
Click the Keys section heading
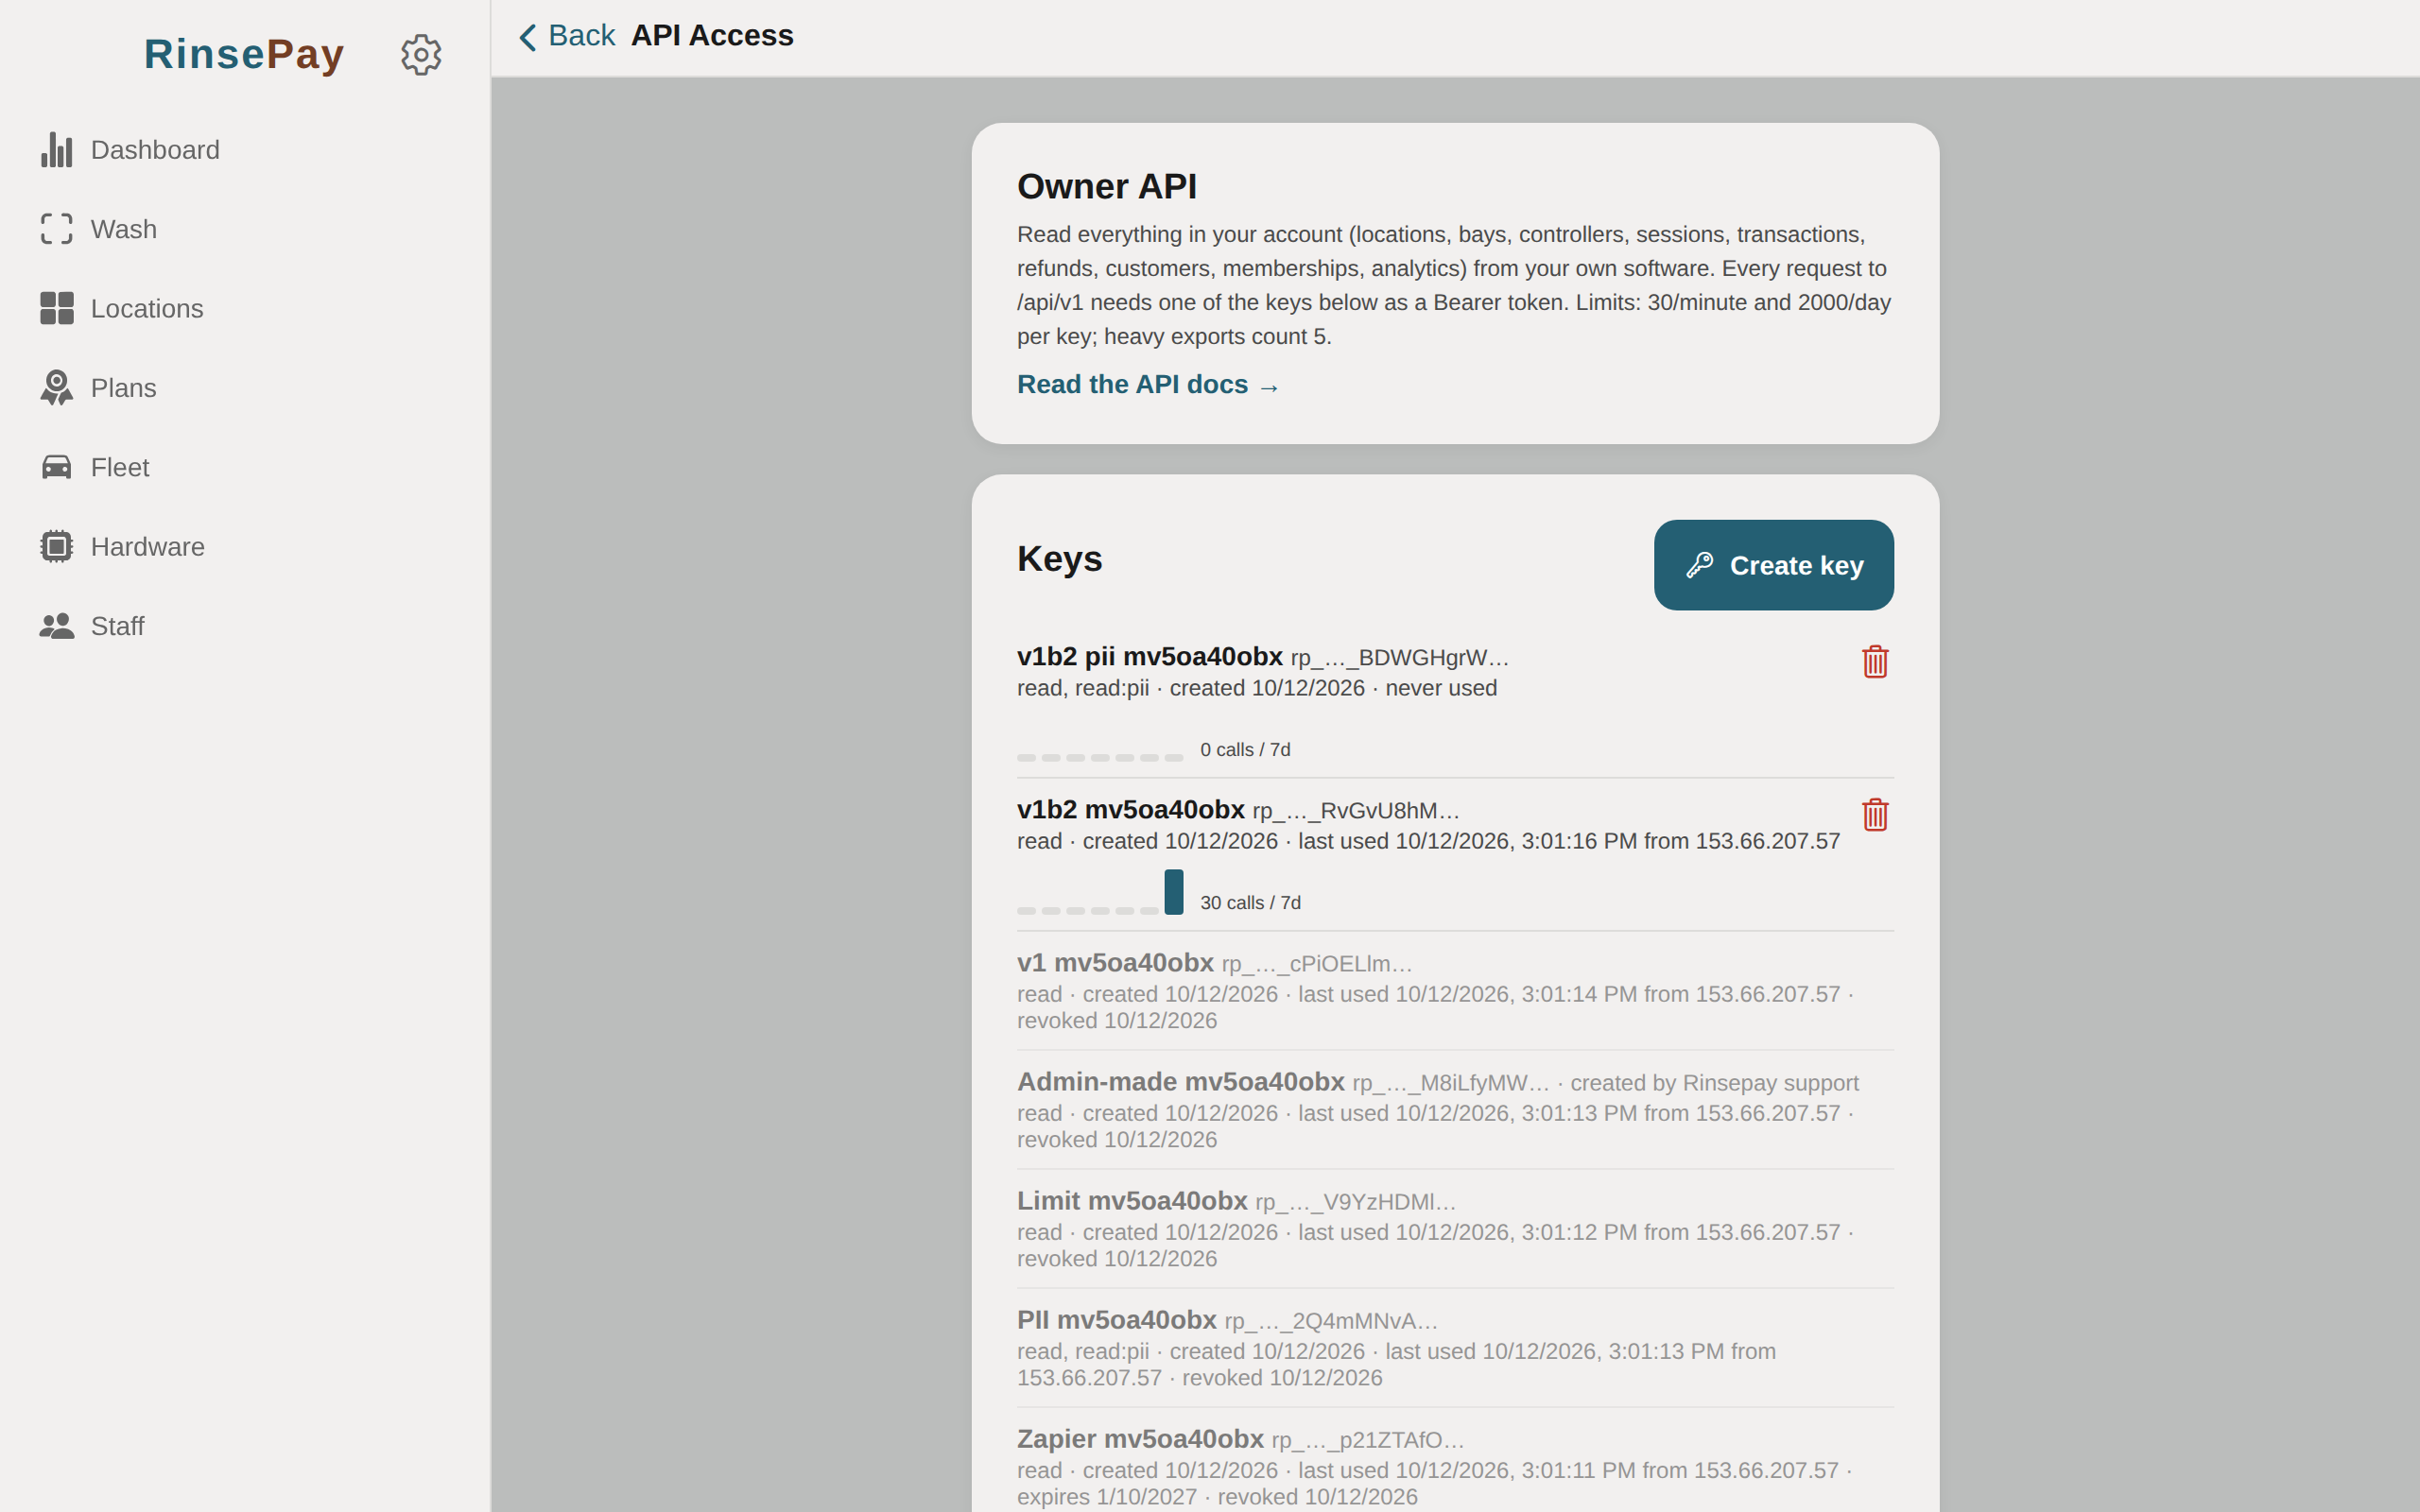click(1059, 559)
